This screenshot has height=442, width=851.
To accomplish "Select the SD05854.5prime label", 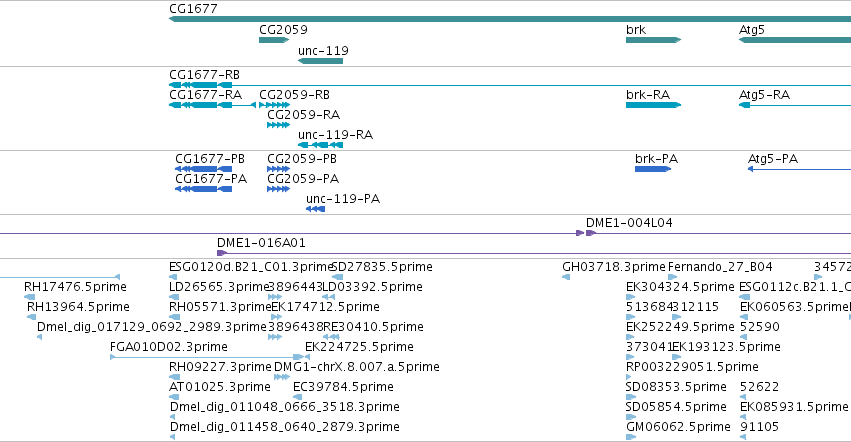I will click(x=676, y=407).
